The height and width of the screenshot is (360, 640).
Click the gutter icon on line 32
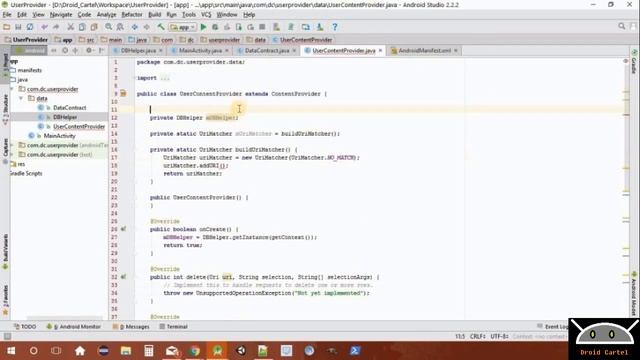click(x=123, y=277)
